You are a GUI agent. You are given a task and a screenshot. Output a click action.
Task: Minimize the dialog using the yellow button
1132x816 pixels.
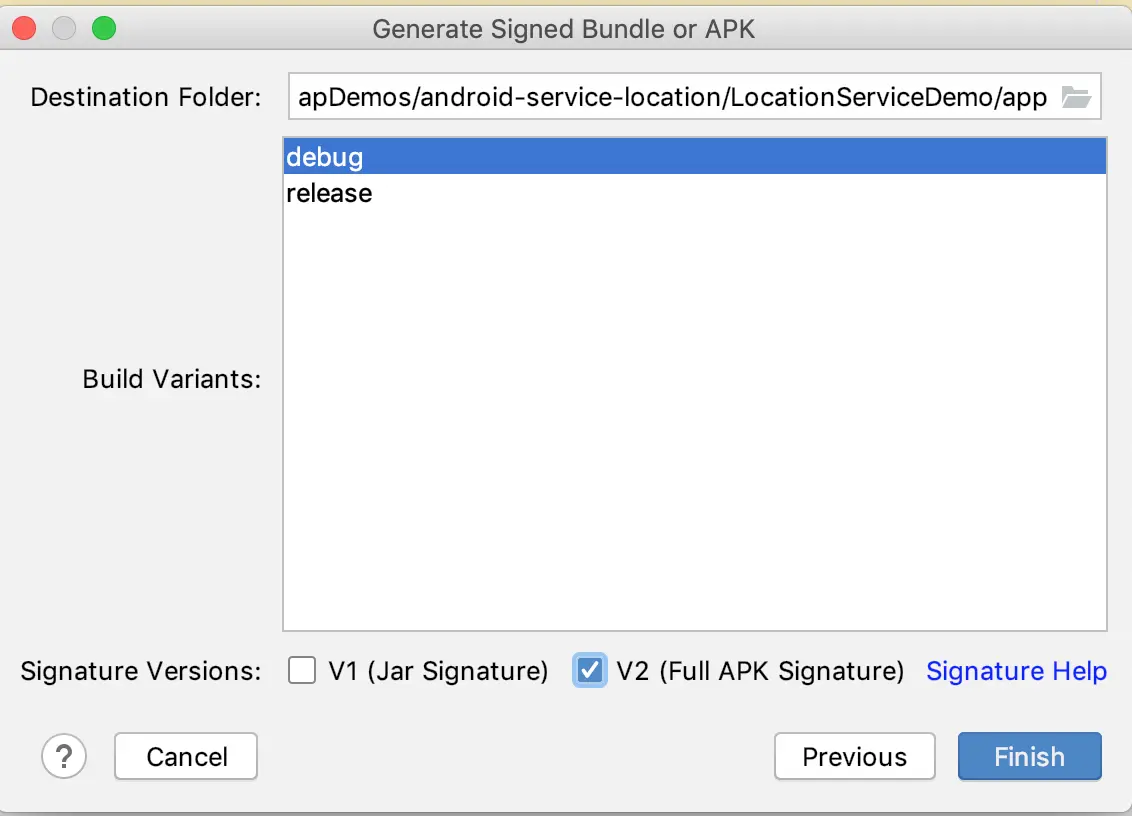tap(64, 29)
